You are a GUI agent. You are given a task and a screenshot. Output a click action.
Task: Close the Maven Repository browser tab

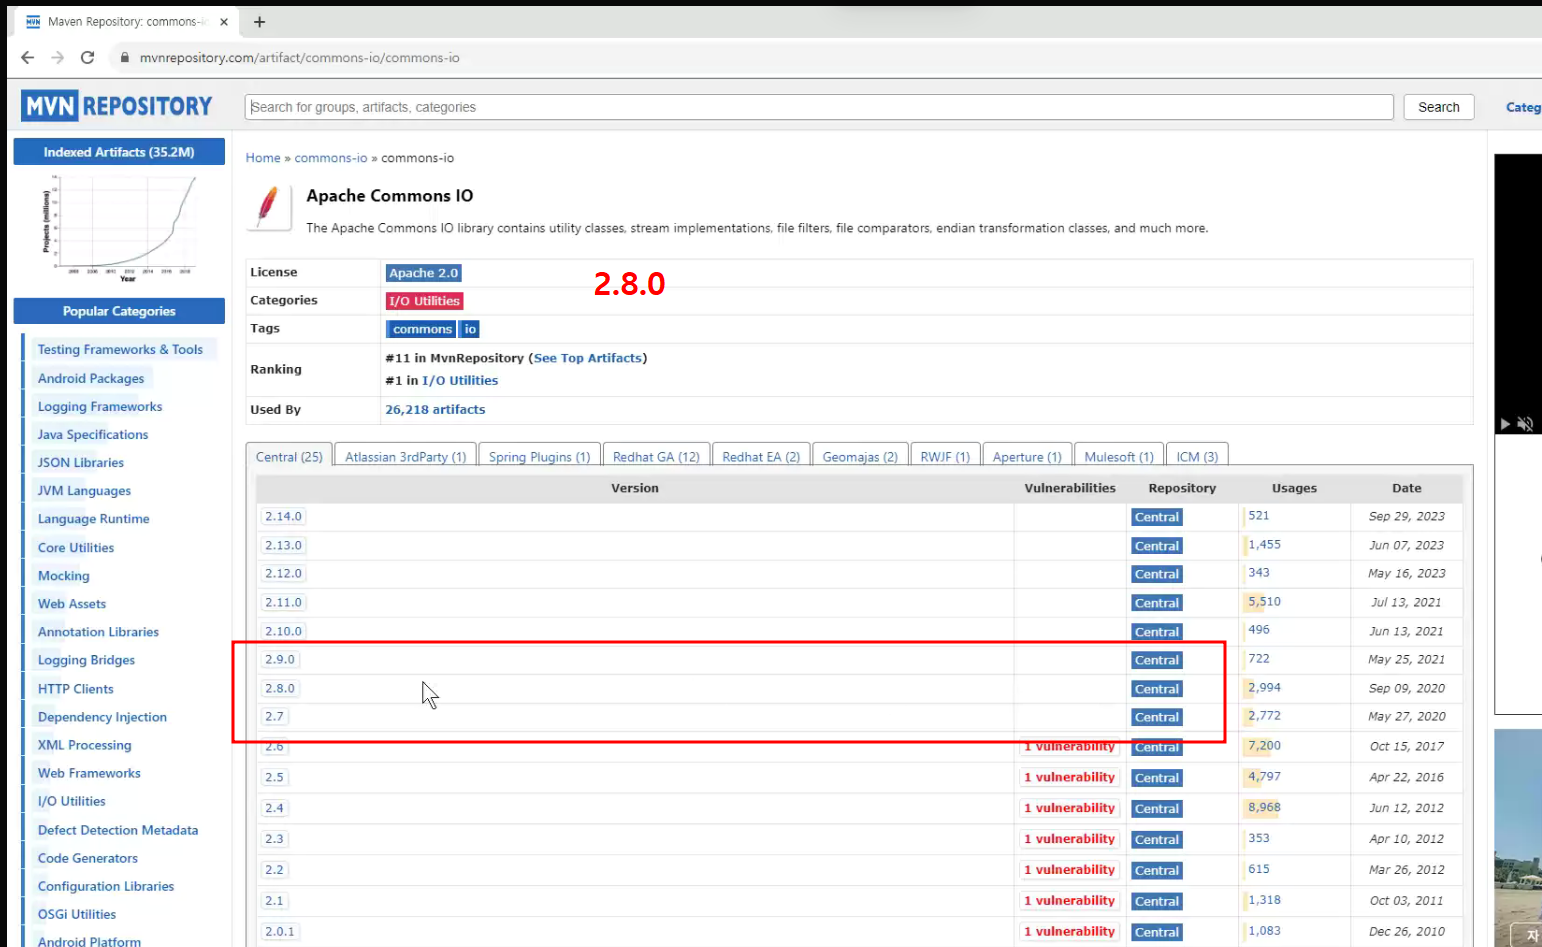click(x=224, y=21)
